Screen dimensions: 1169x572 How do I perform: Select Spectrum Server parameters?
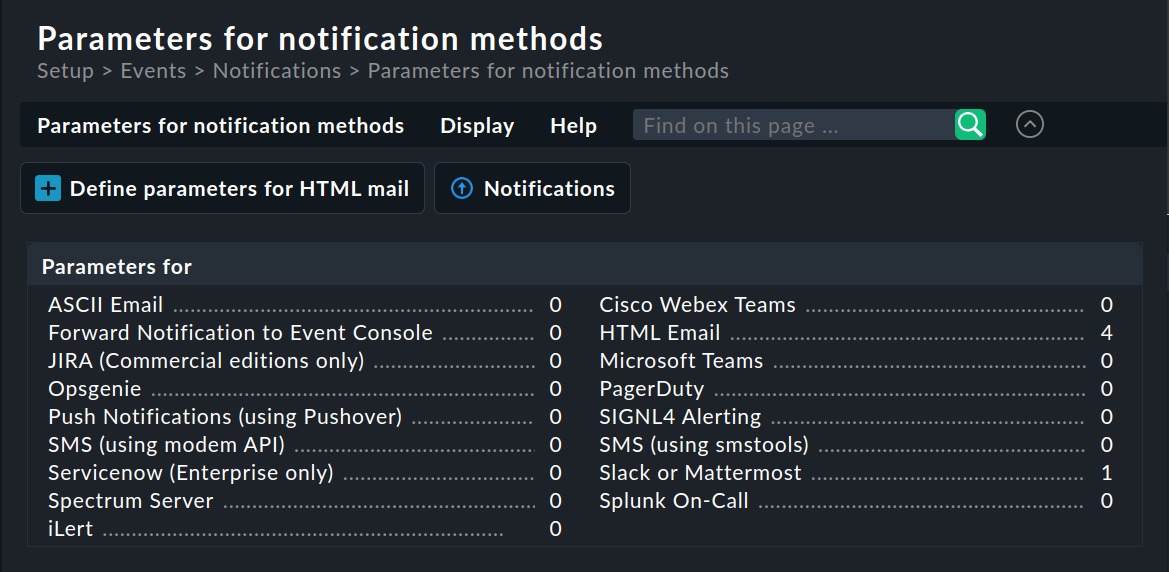point(130,501)
